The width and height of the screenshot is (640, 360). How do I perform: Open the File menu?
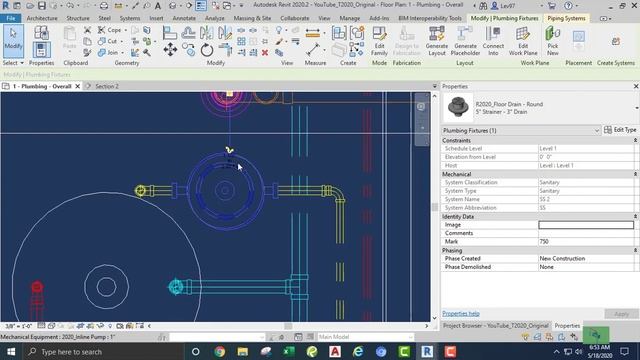click(11, 18)
